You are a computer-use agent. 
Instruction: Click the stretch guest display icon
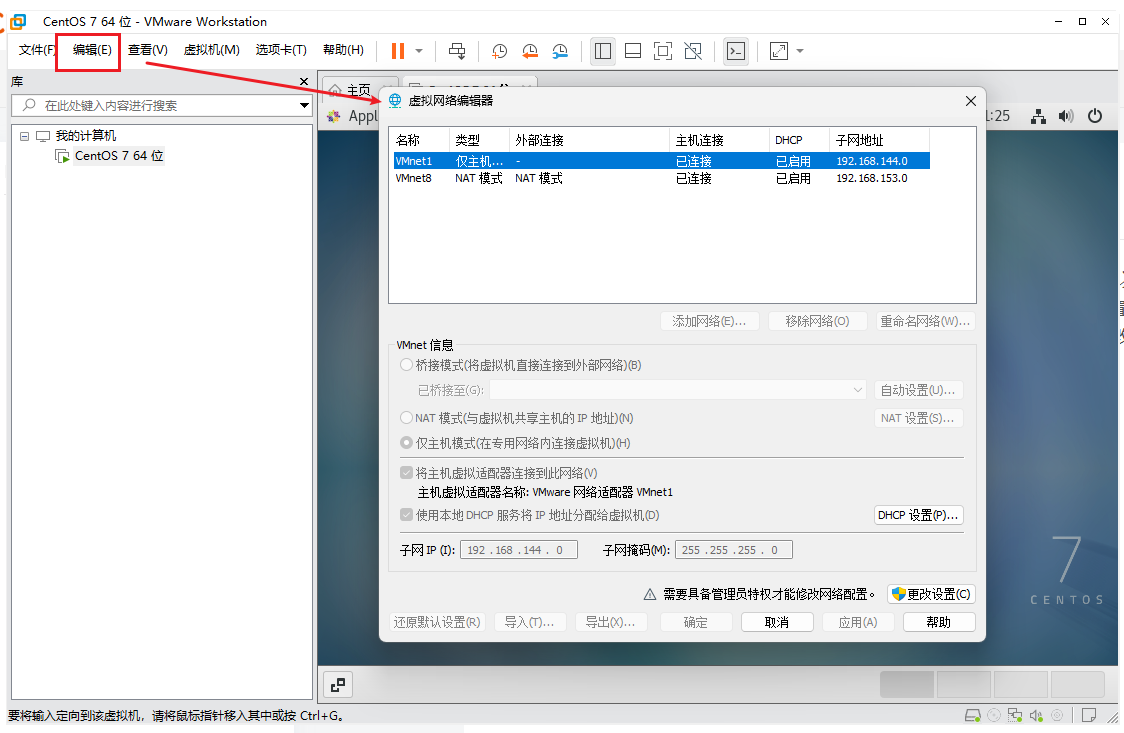point(778,51)
